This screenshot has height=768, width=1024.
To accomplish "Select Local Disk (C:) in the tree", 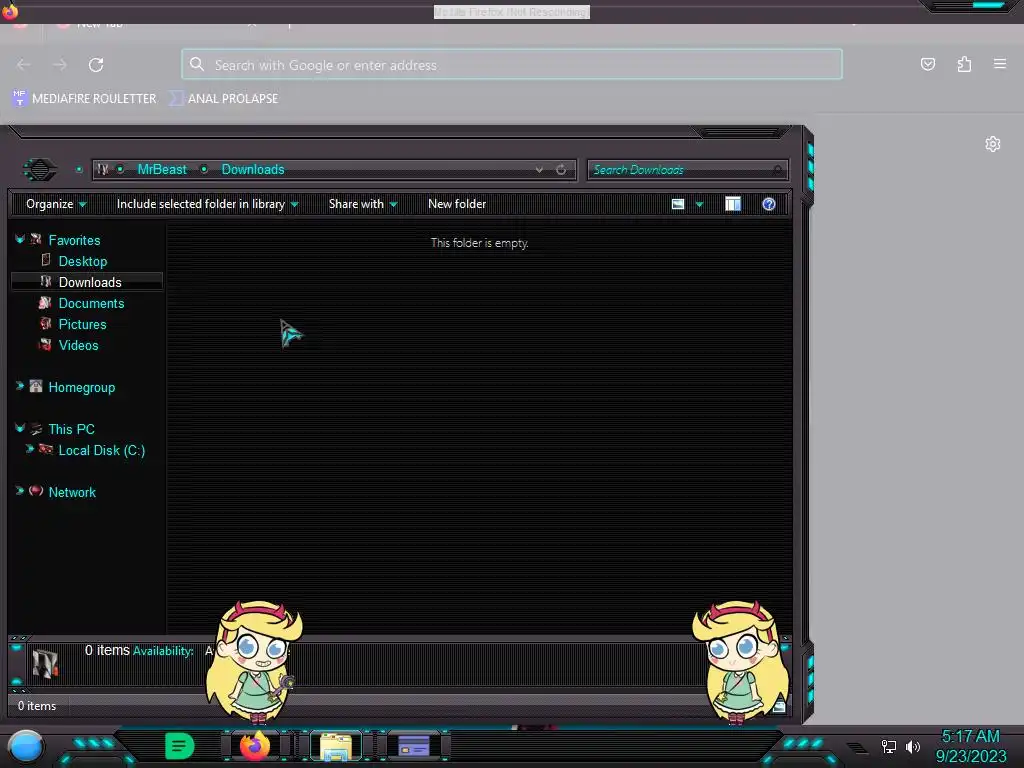I will (x=102, y=450).
